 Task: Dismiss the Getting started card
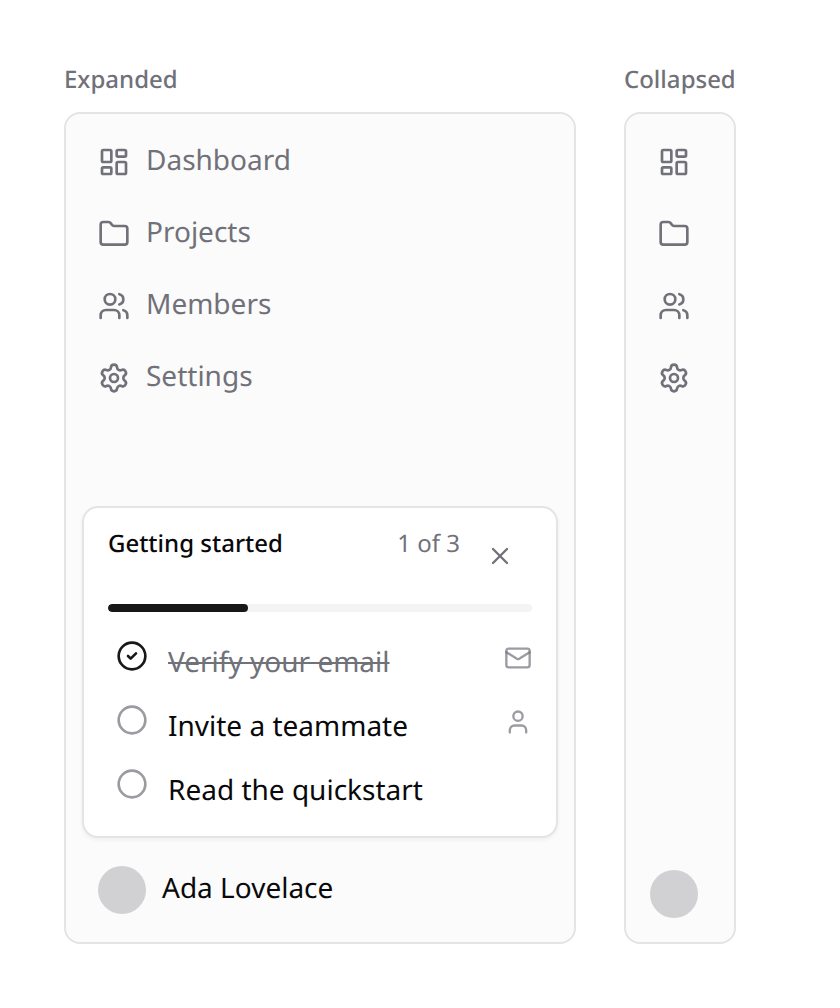pyautogui.click(x=500, y=556)
